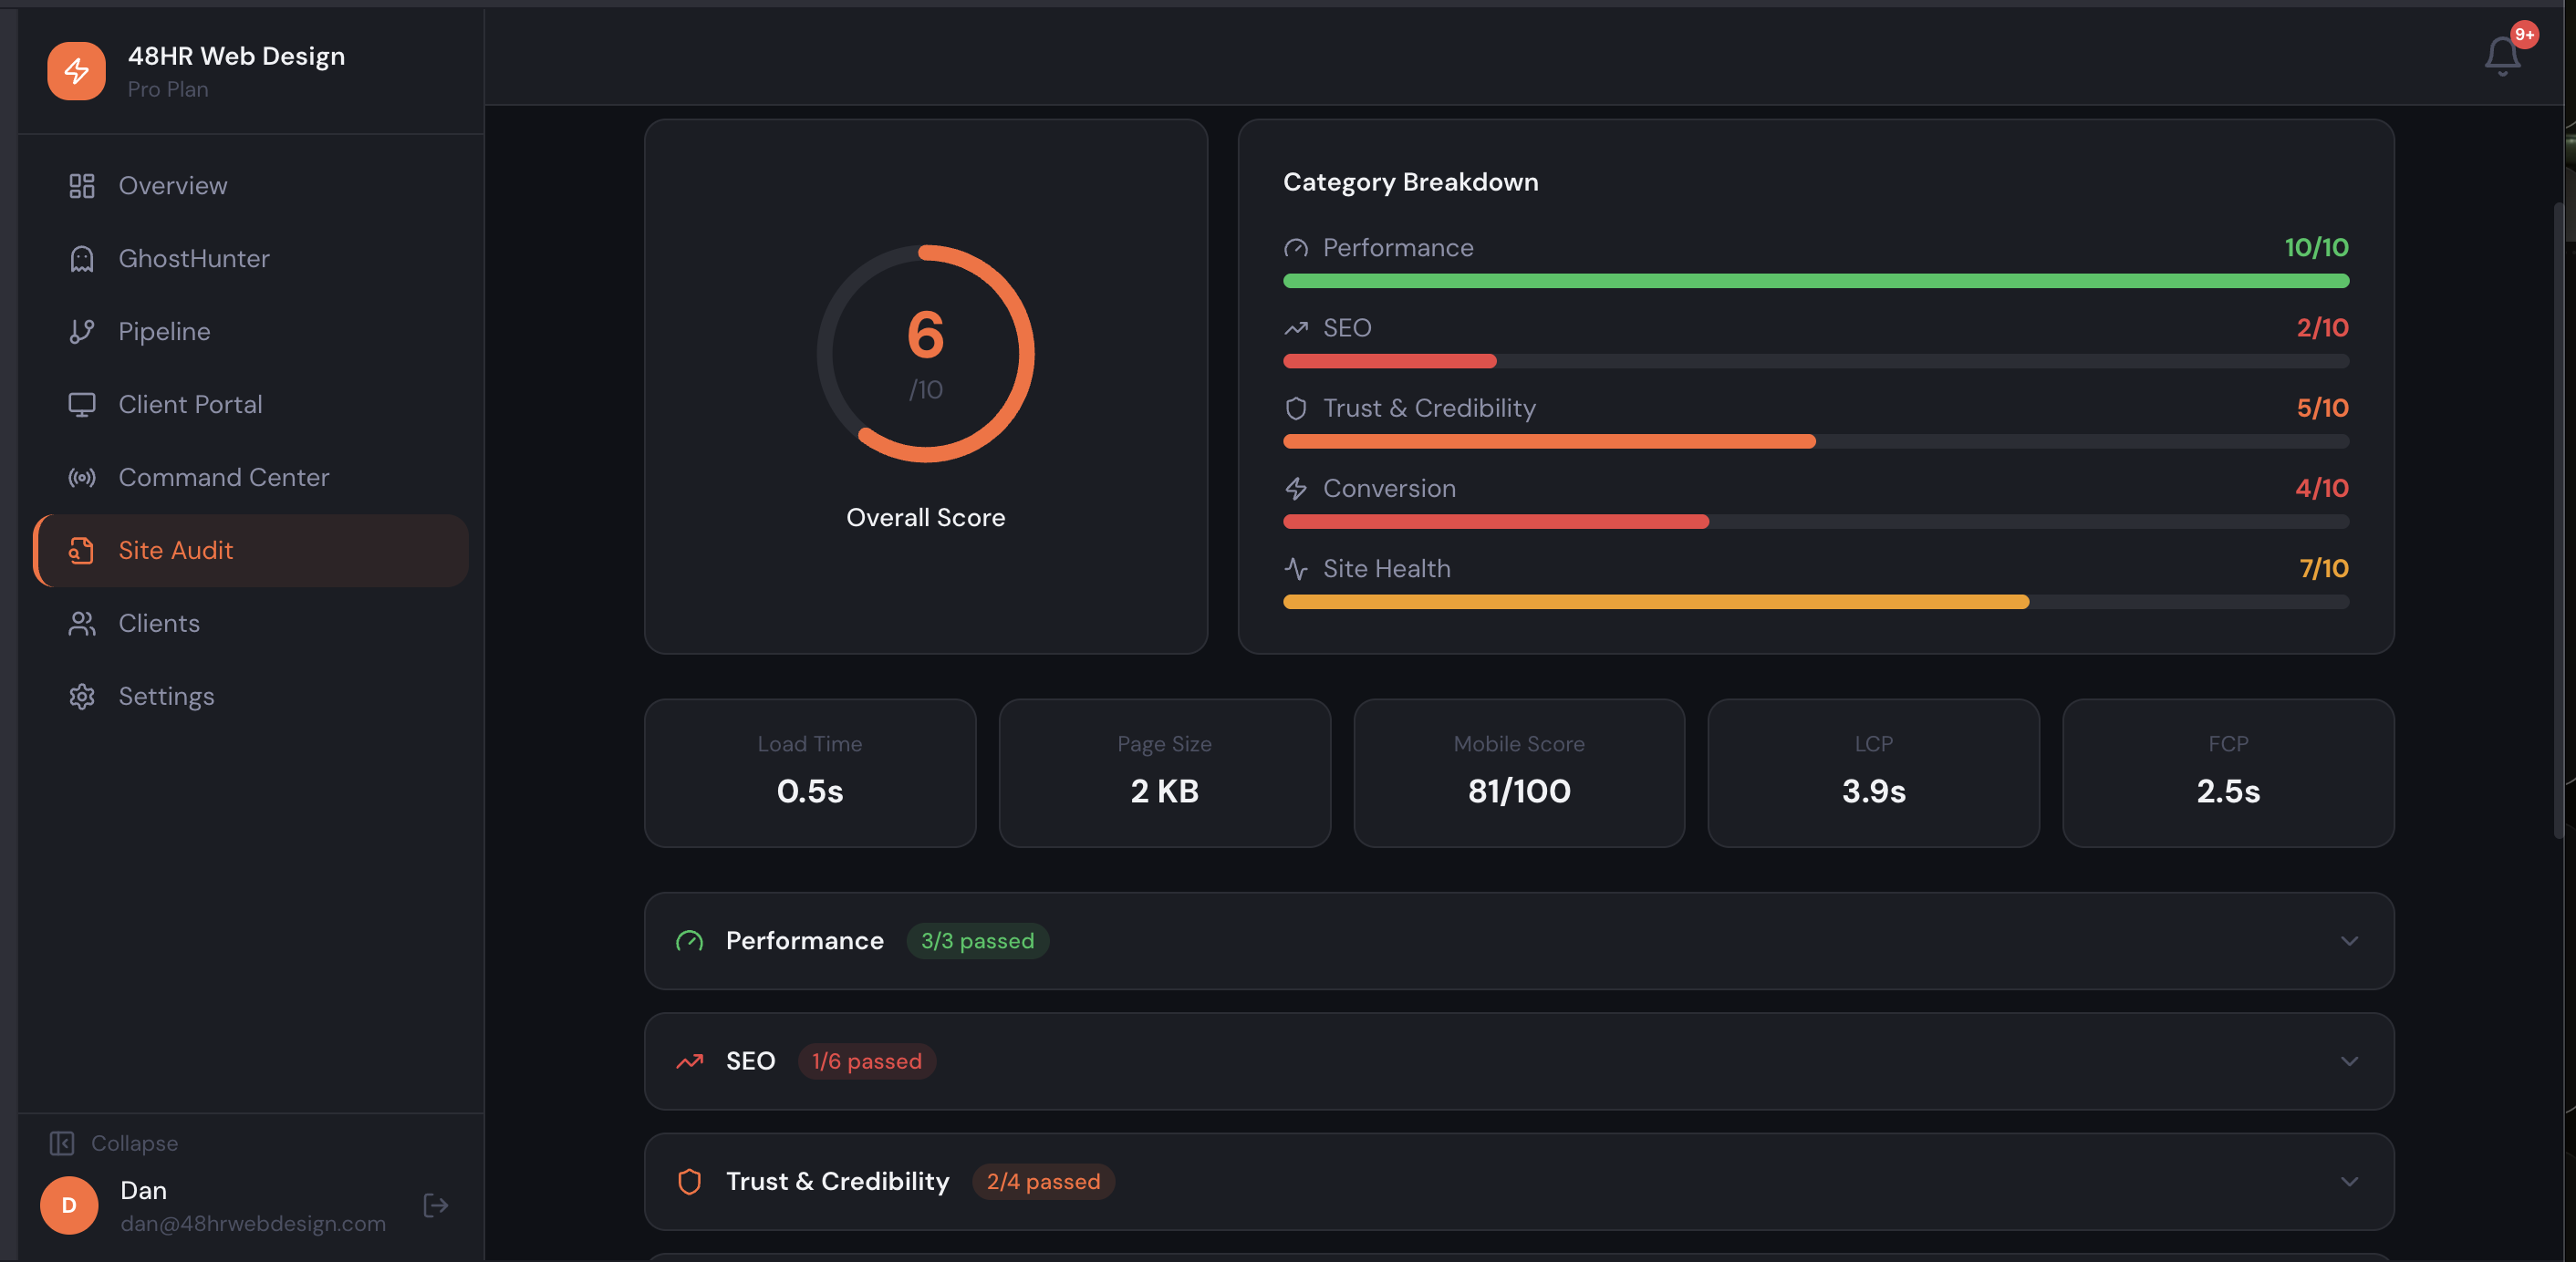This screenshot has width=2576, height=1262.
Task: Click the Command Center broadcast icon
Action: (x=82, y=478)
